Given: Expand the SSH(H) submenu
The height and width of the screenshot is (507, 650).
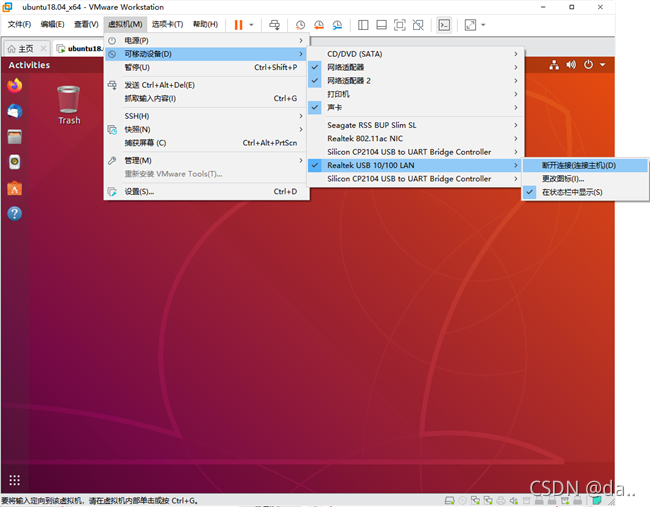Looking at the screenshot, I should coord(206,116).
